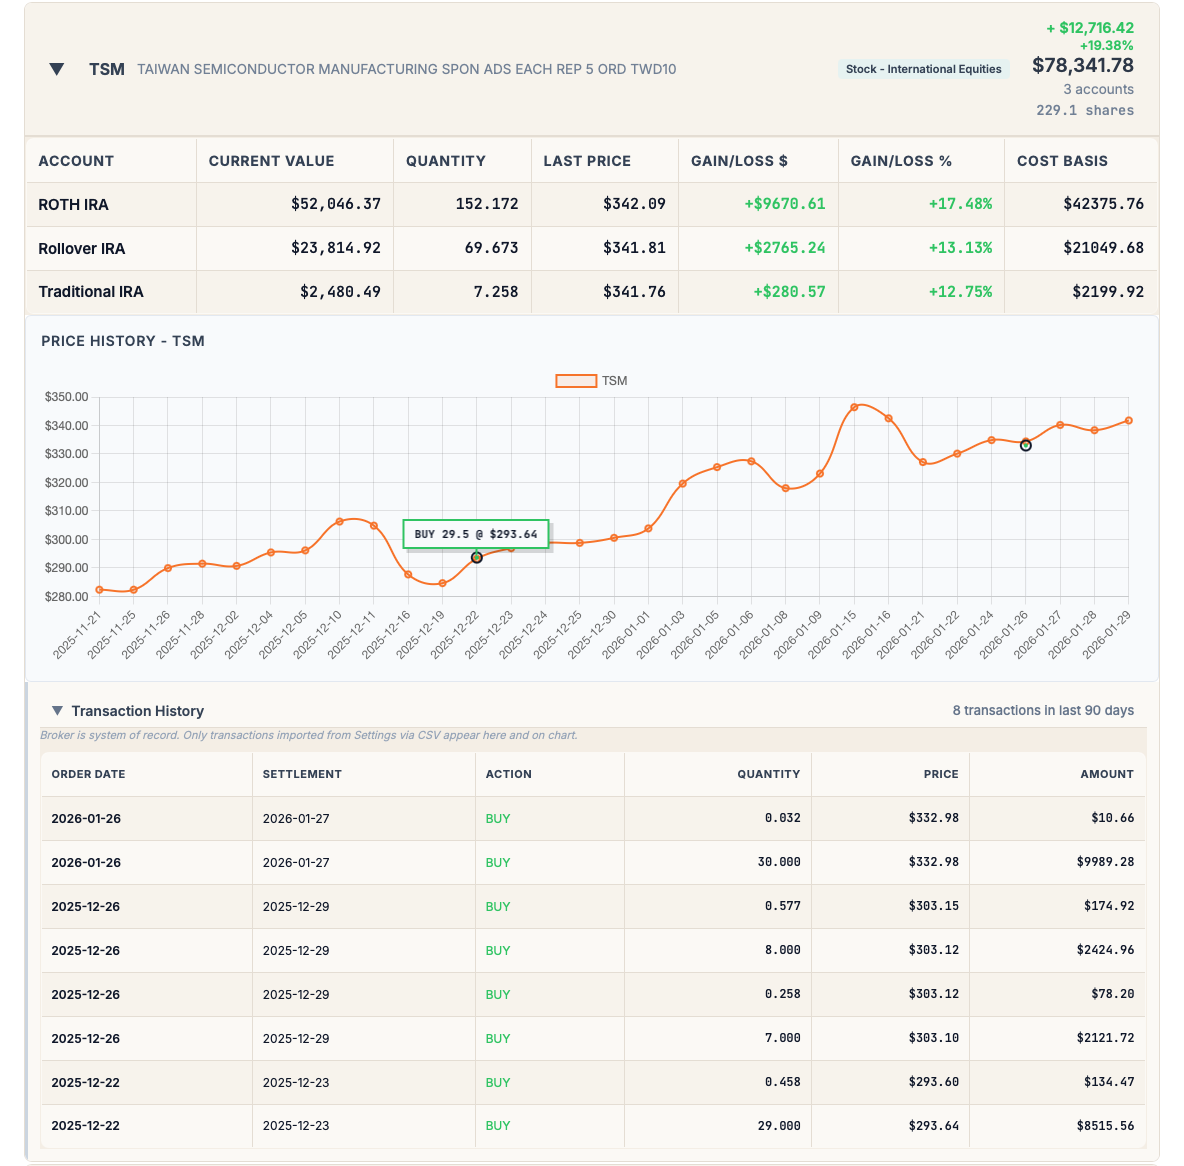This screenshot has width=1184, height=1166.
Task: Sort accounts by CURRENT VALUE column
Action: coord(271,160)
